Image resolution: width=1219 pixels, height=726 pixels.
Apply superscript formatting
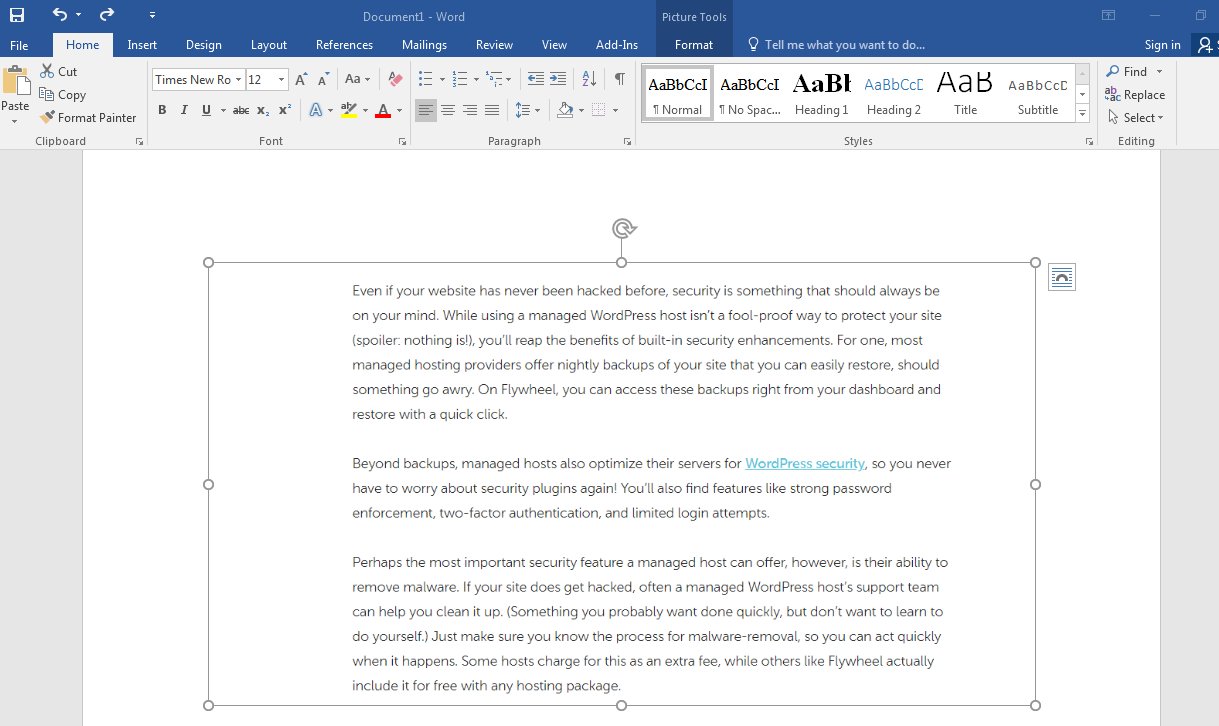pos(283,110)
